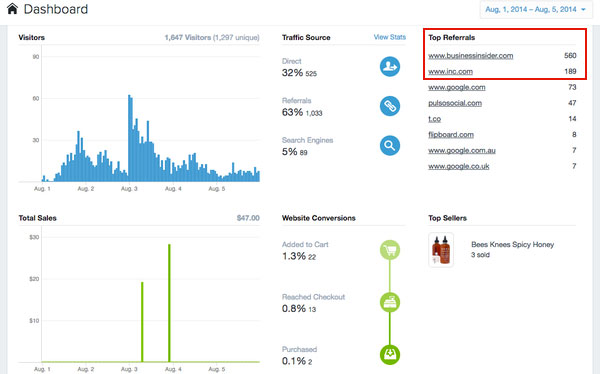Click the Reached Checkout register icon

tap(390, 302)
